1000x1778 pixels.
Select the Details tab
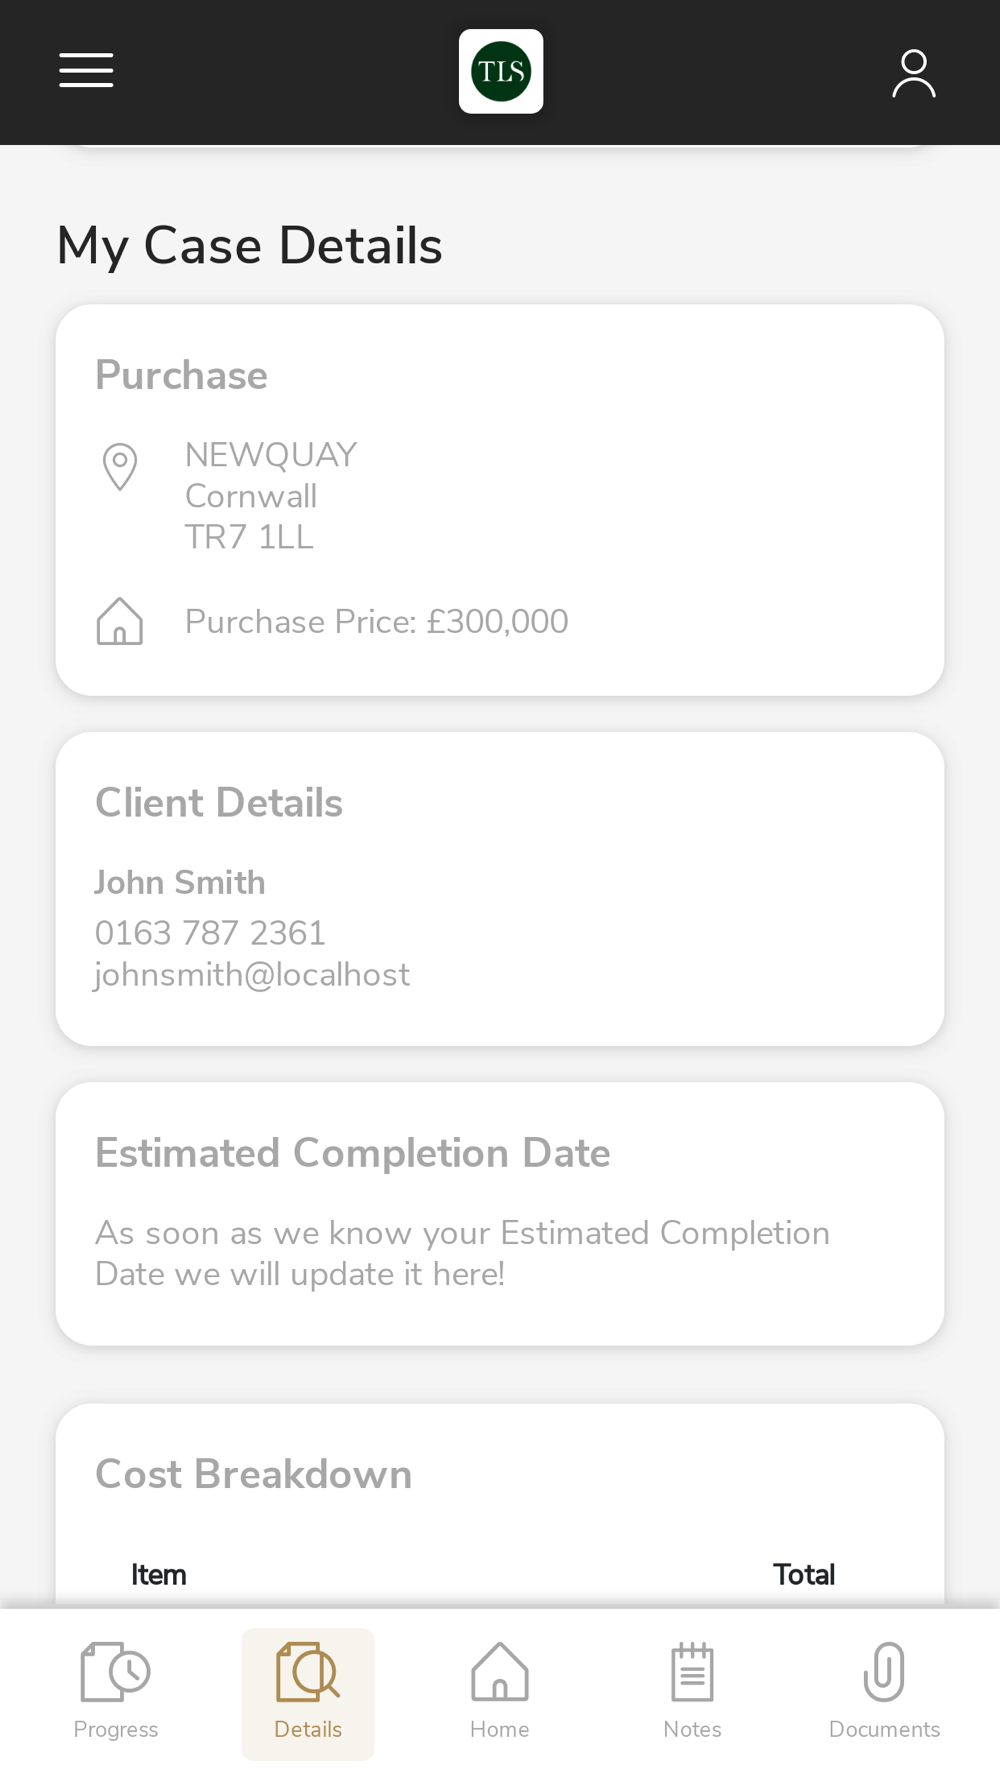[x=308, y=1692]
